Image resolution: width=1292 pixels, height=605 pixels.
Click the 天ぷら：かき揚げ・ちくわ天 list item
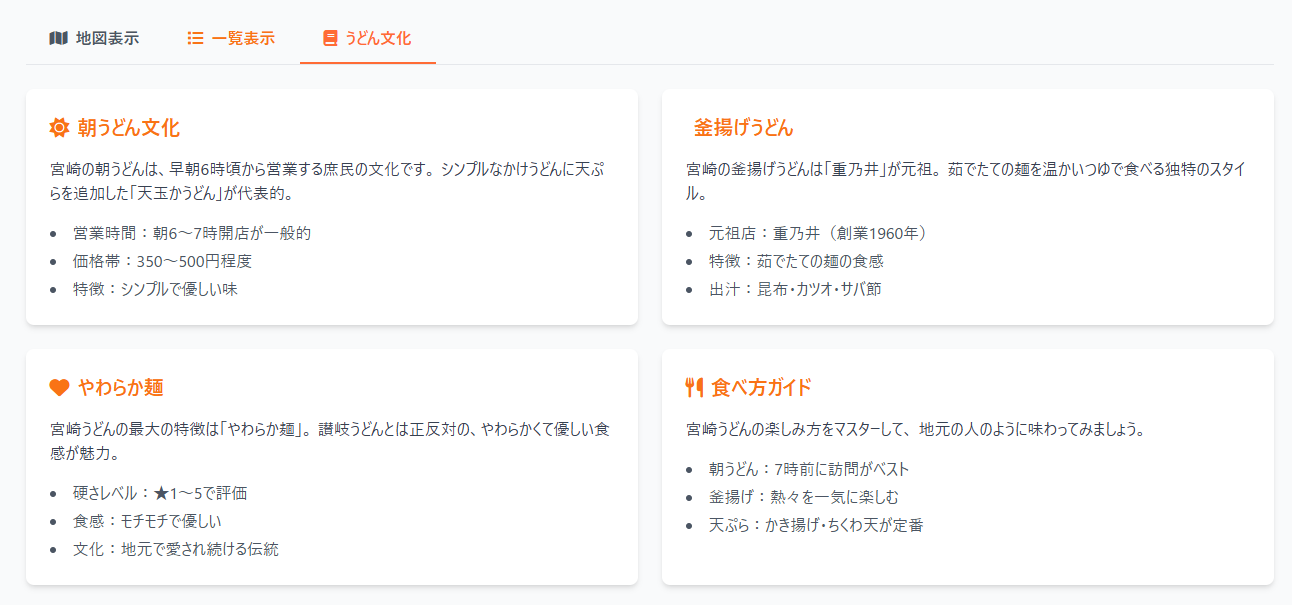click(x=816, y=525)
